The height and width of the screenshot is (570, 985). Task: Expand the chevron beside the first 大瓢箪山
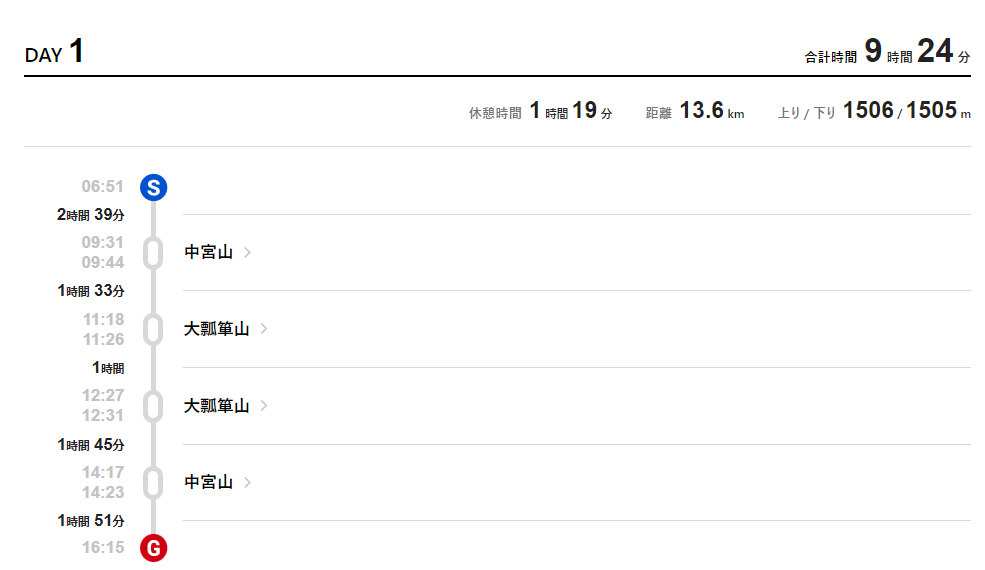click(x=264, y=329)
